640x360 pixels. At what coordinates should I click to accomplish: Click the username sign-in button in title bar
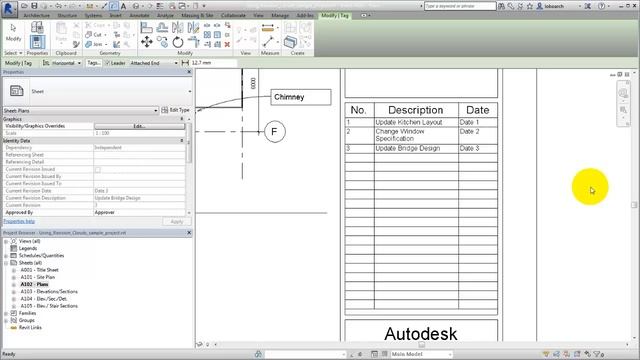551,6
